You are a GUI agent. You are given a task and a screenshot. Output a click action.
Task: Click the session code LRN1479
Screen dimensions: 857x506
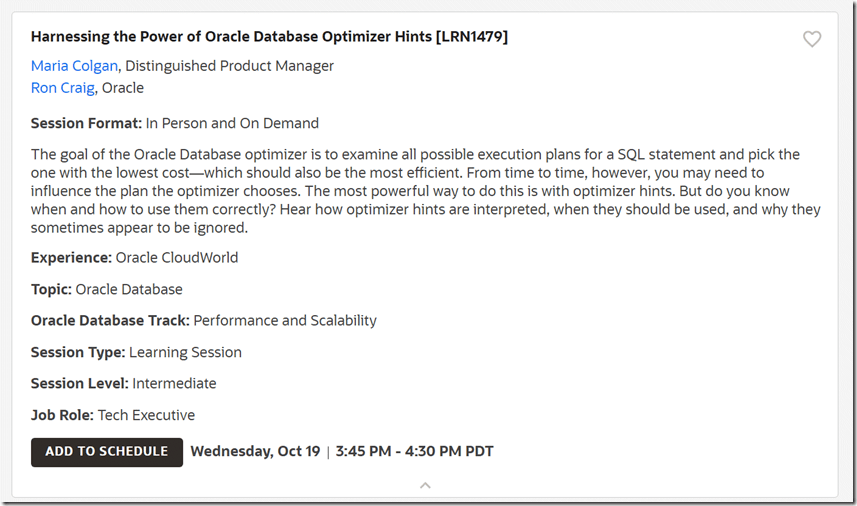(x=470, y=37)
